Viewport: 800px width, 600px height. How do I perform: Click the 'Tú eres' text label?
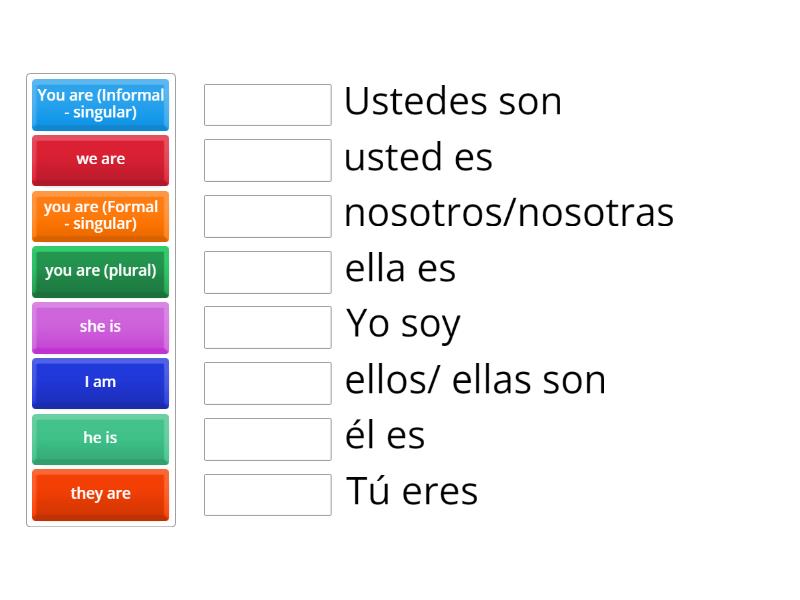tap(412, 491)
